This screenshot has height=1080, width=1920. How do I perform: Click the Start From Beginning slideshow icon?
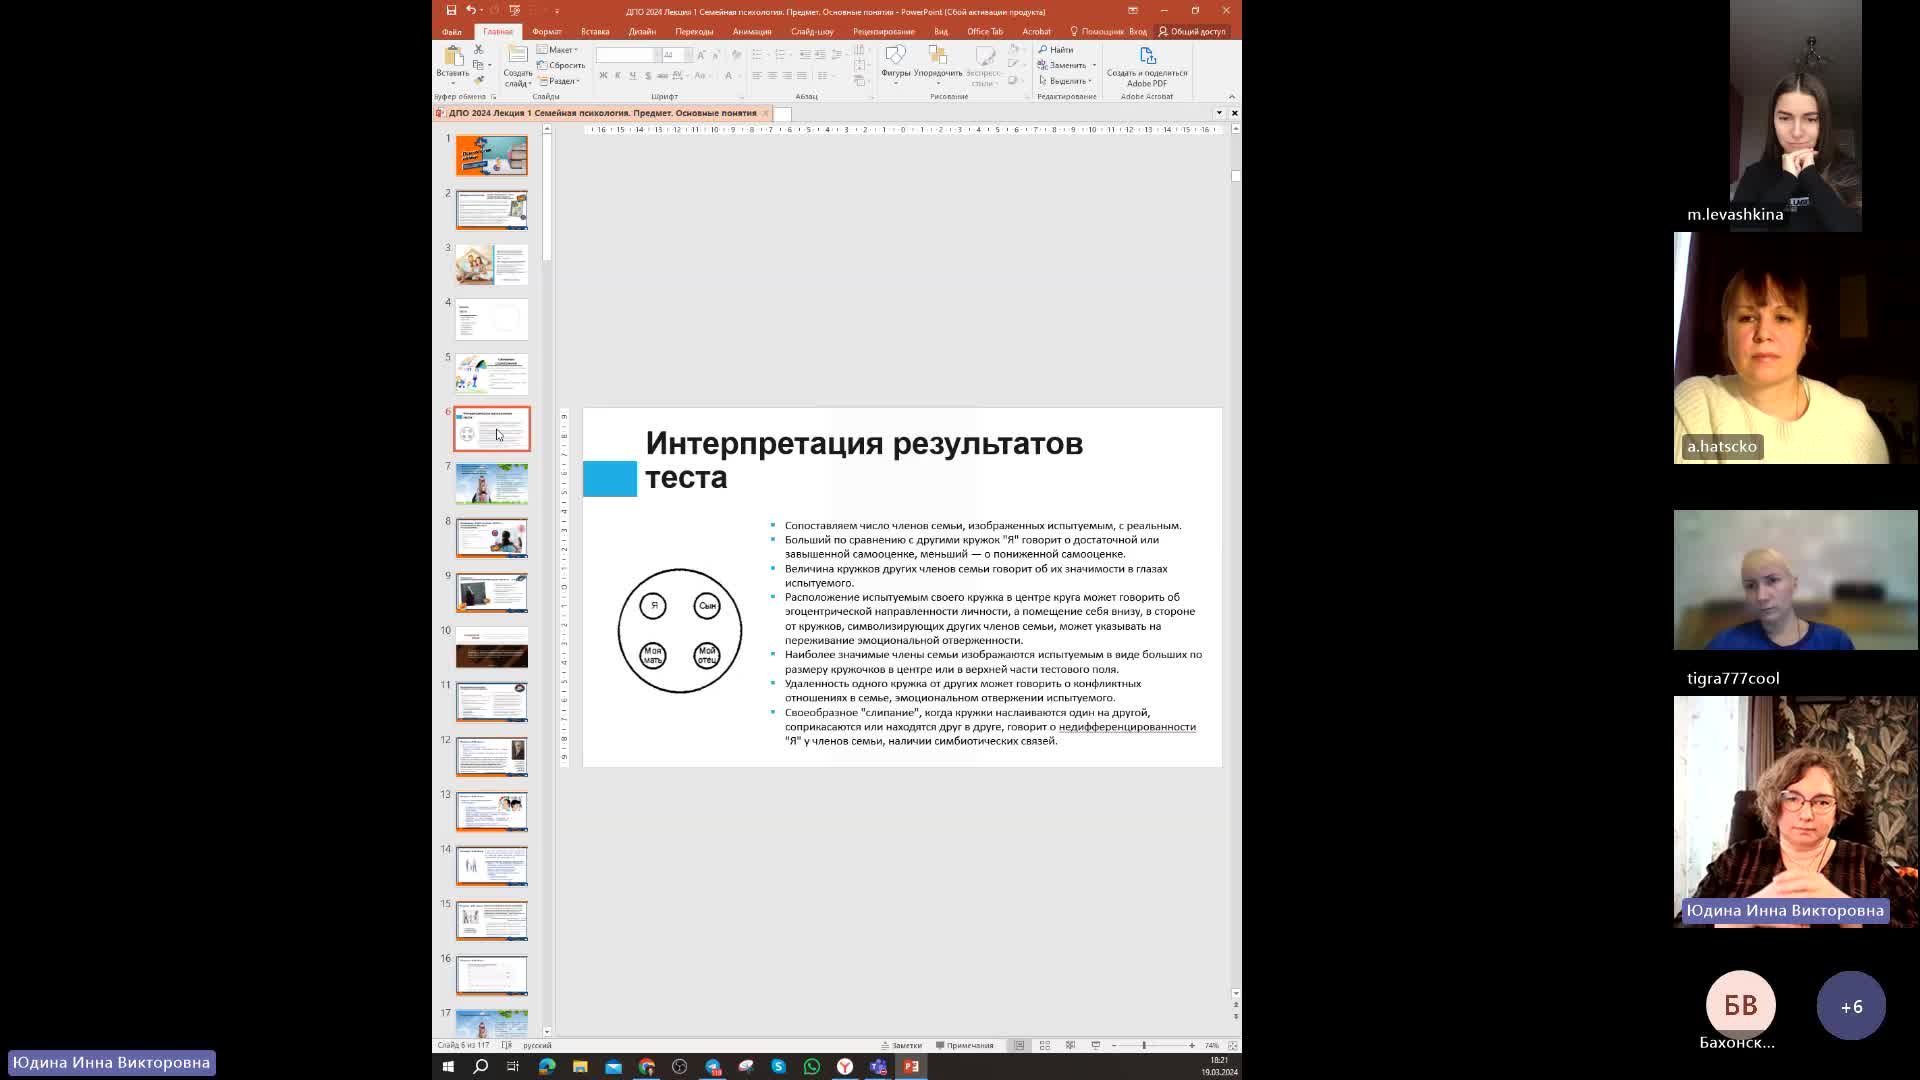point(514,11)
